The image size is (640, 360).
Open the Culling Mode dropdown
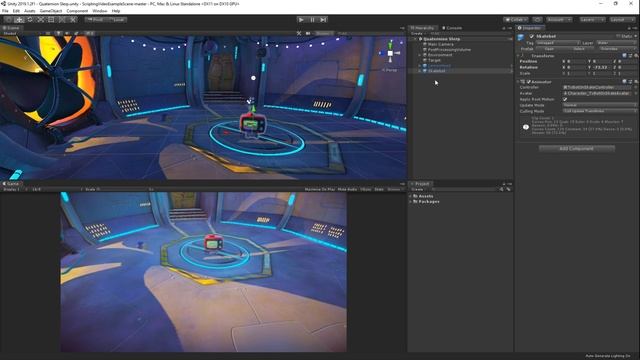(x=600, y=111)
